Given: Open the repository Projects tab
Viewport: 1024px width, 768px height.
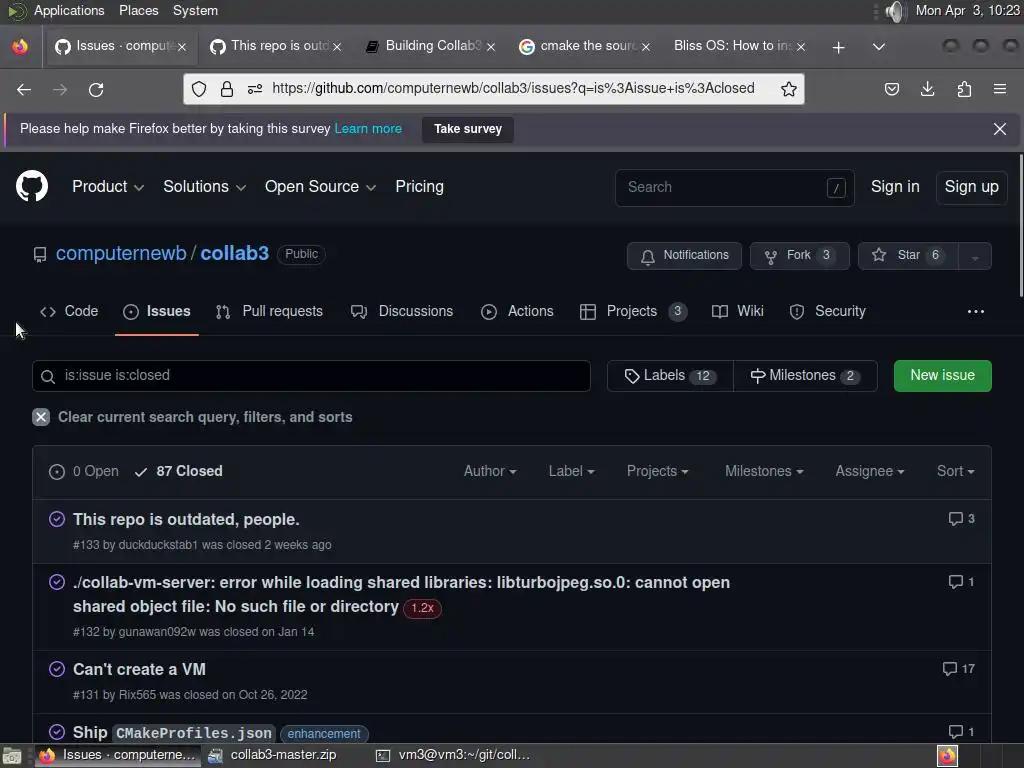Looking at the screenshot, I should click(633, 312).
